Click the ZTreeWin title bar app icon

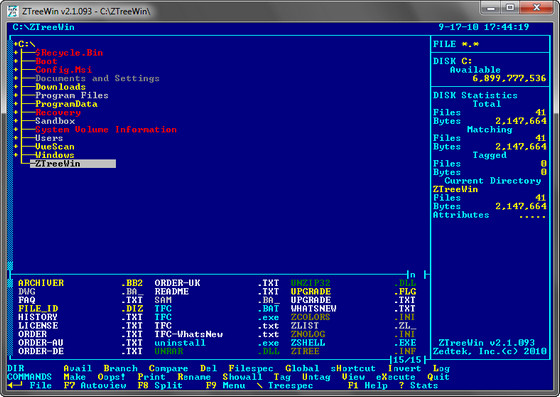click(x=13, y=11)
